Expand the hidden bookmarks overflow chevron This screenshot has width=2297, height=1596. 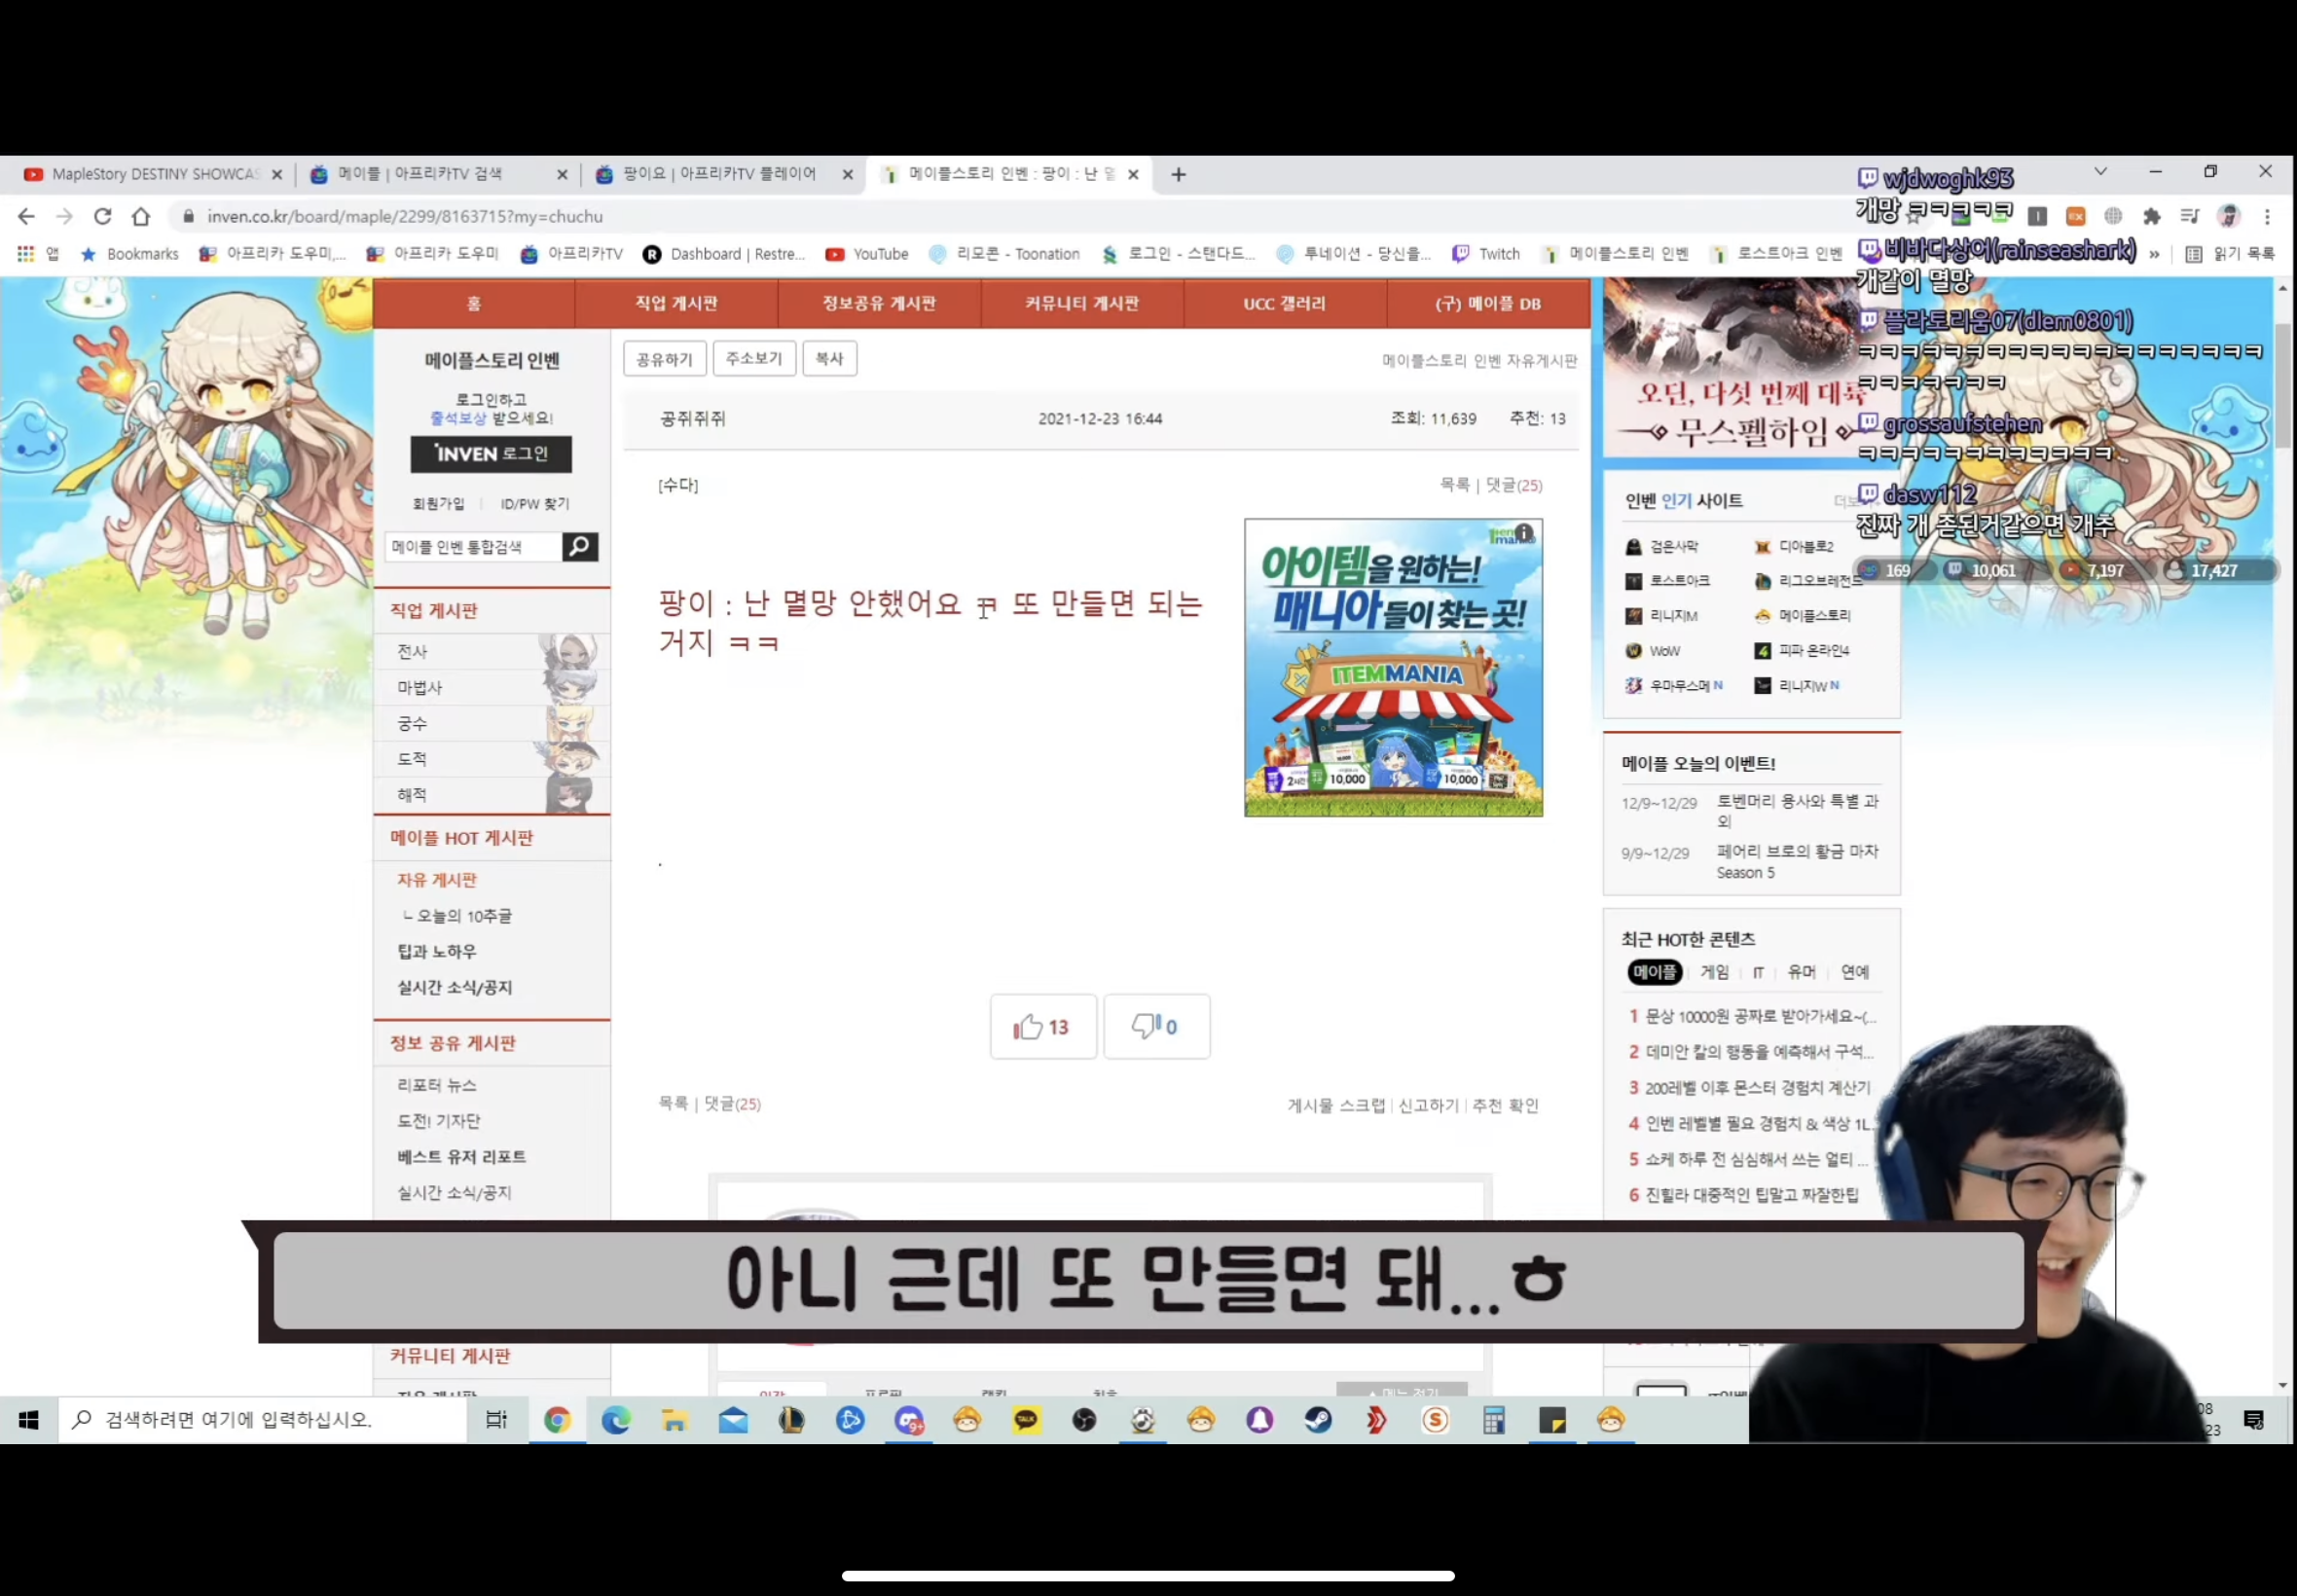click(2154, 254)
